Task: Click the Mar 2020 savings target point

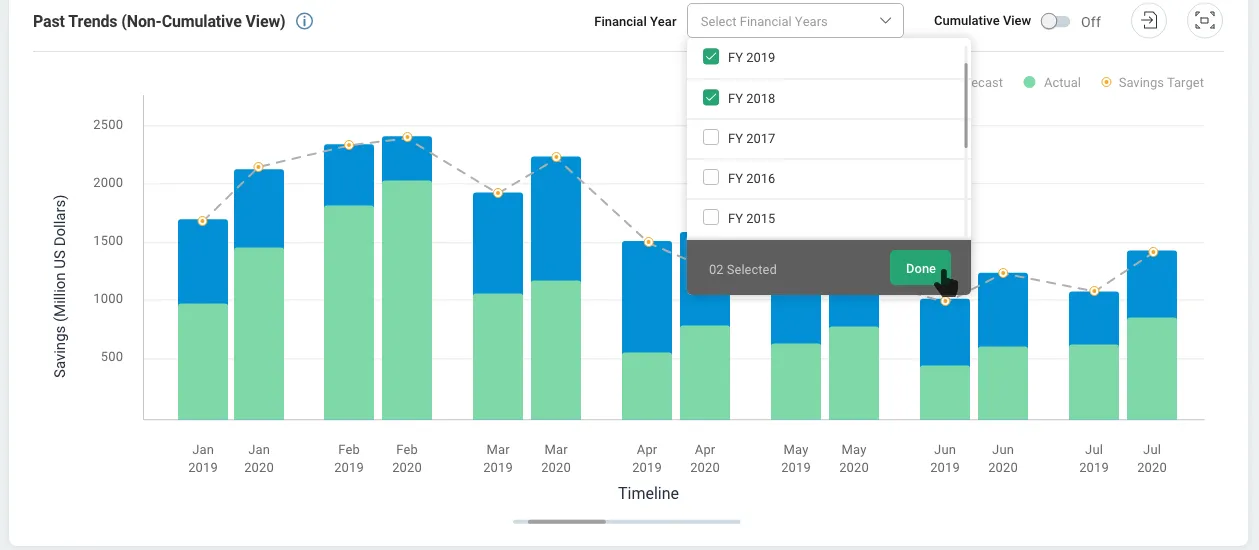Action: [556, 157]
